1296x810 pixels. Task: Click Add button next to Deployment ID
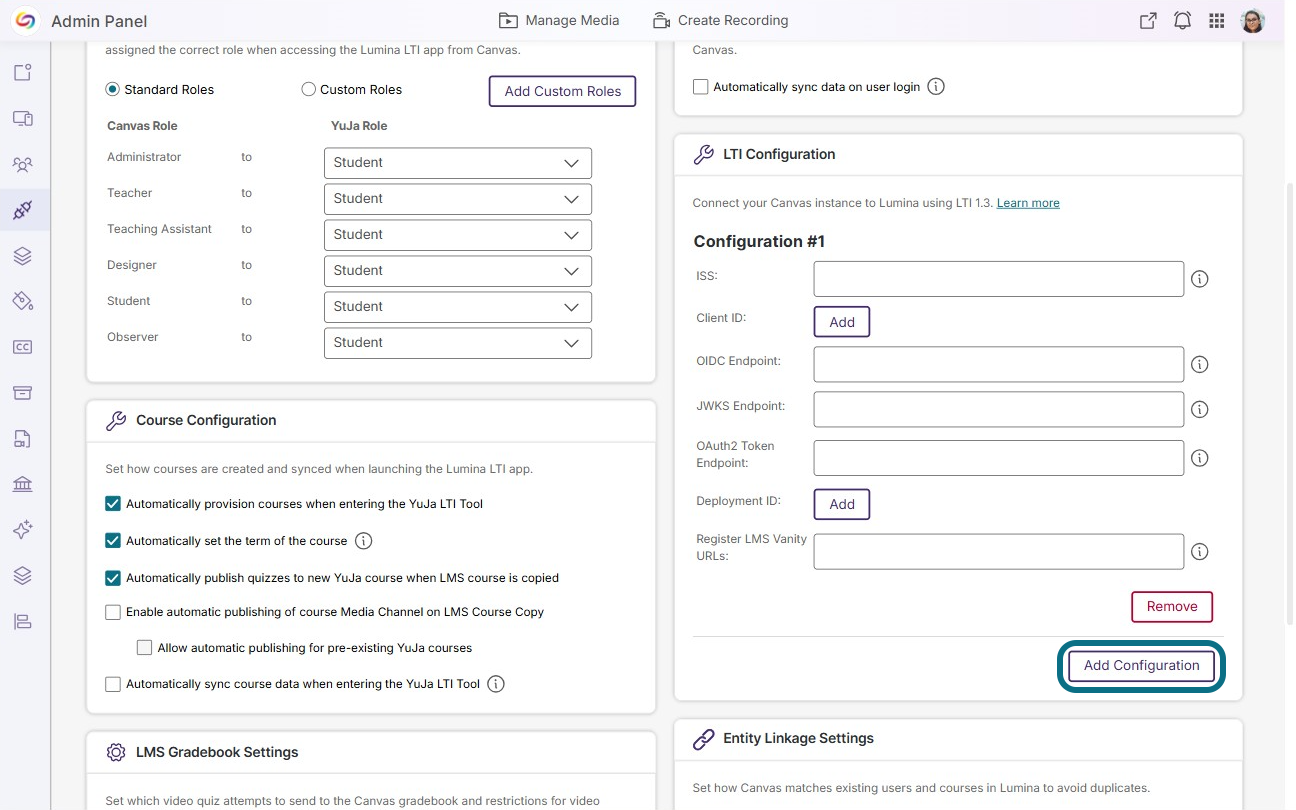tap(842, 504)
